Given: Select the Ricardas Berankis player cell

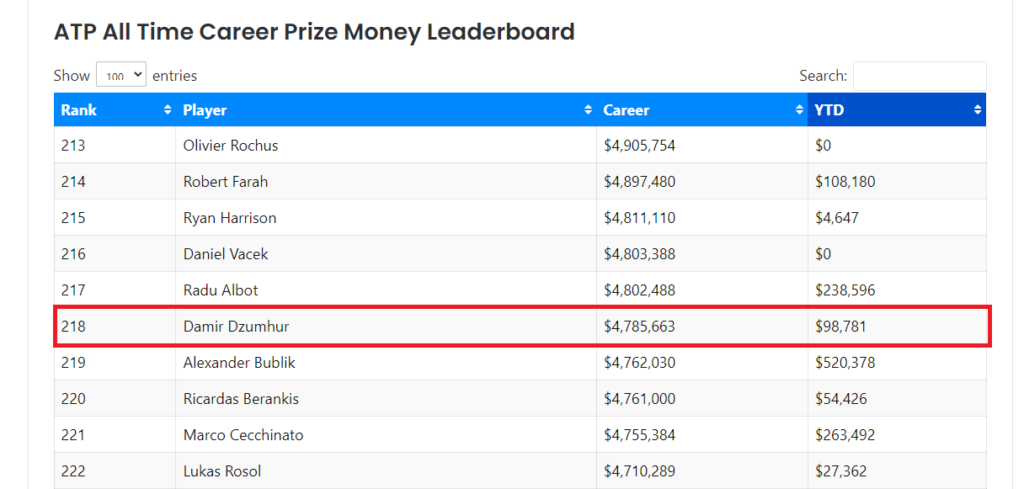Looking at the screenshot, I should click(240, 399).
